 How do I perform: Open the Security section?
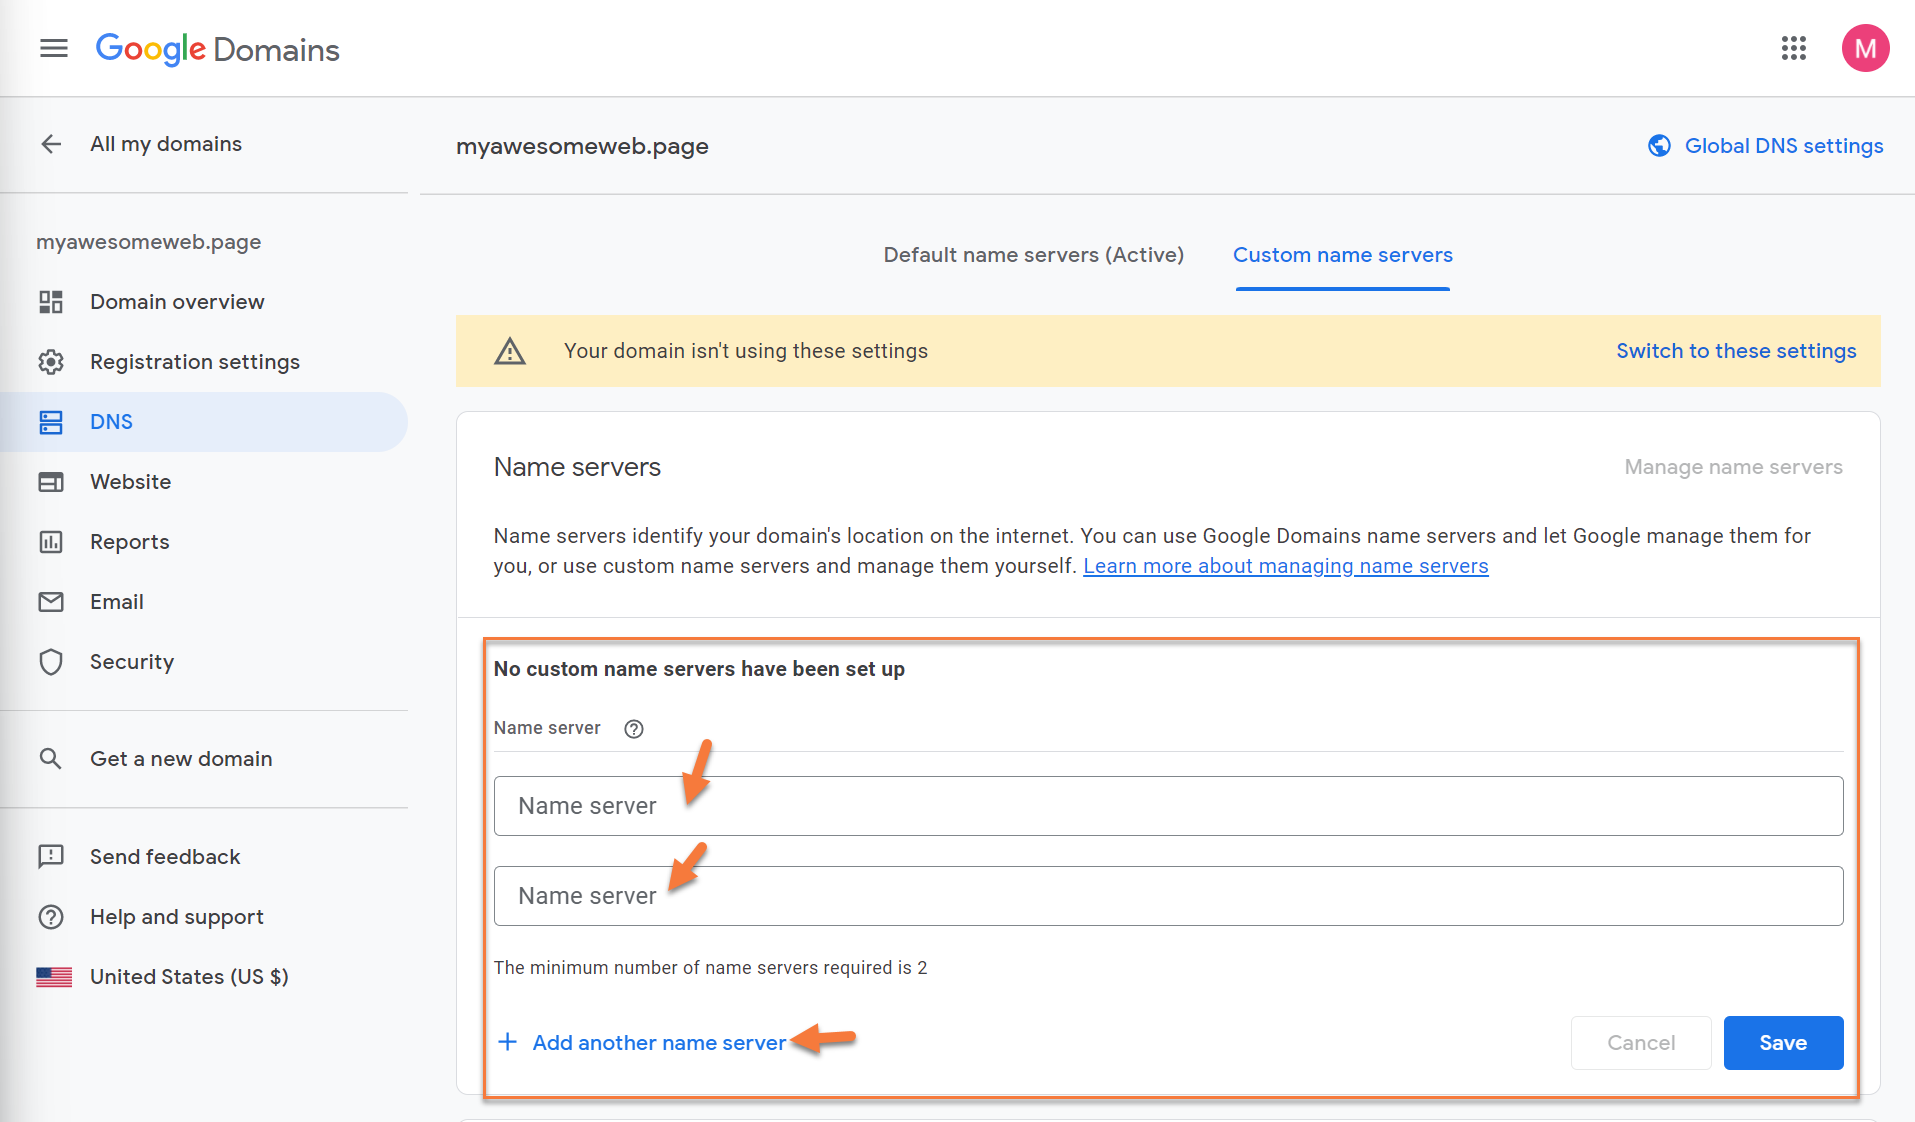pos(131,662)
